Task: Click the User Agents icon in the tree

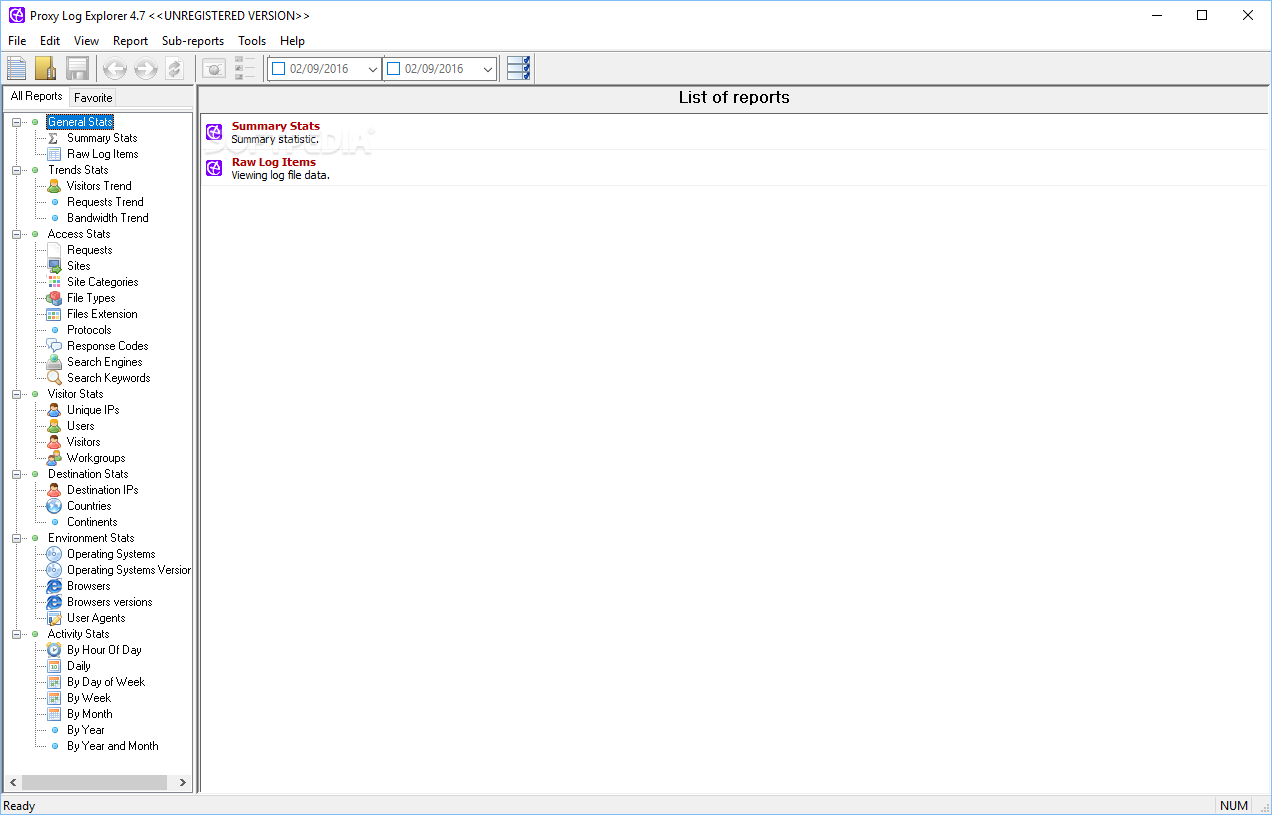Action: [x=54, y=618]
